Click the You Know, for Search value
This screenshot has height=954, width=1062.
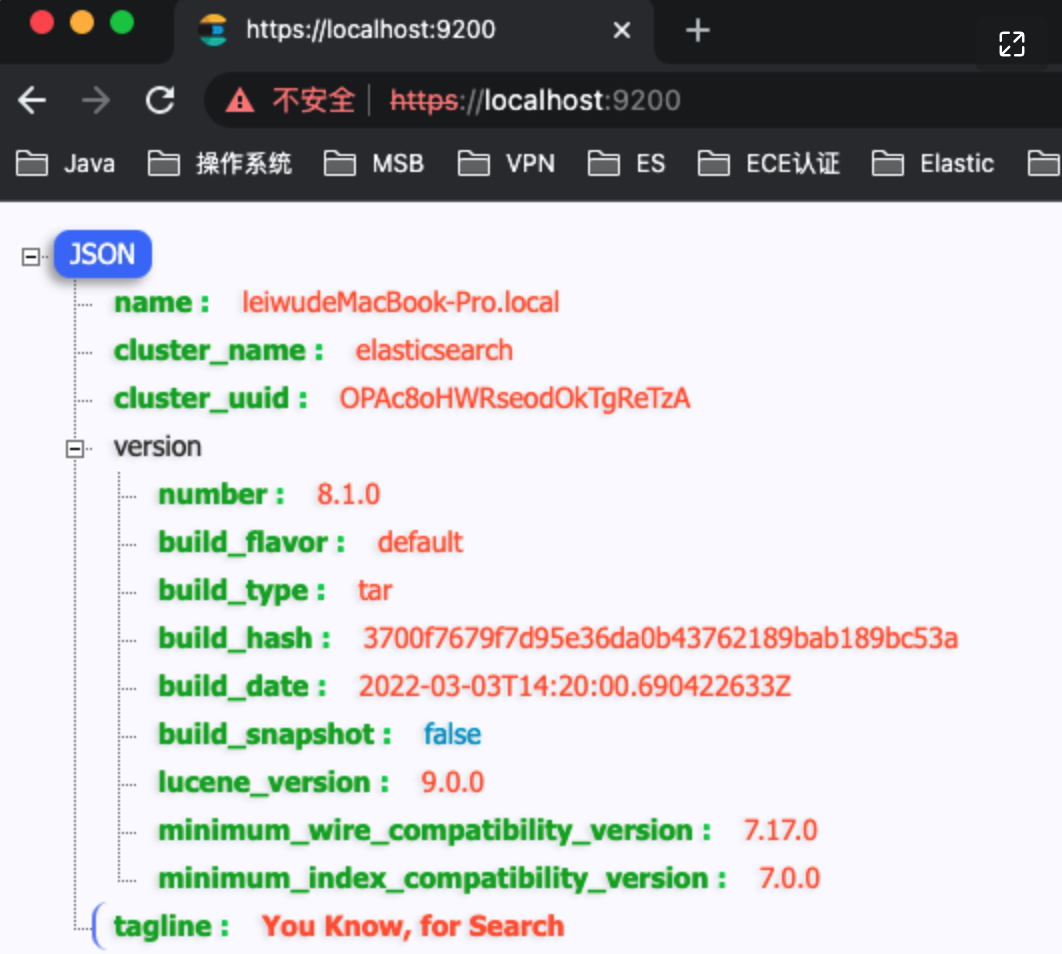[413, 927]
